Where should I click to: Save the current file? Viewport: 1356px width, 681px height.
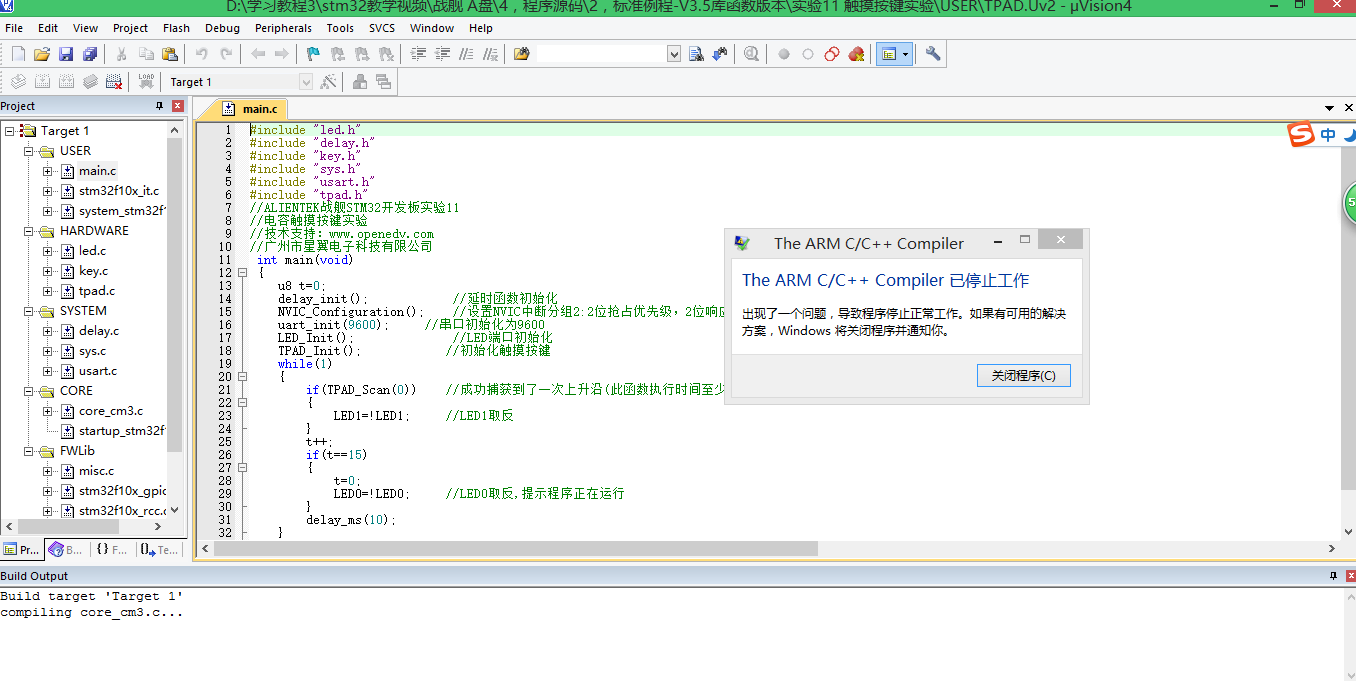(66, 54)
